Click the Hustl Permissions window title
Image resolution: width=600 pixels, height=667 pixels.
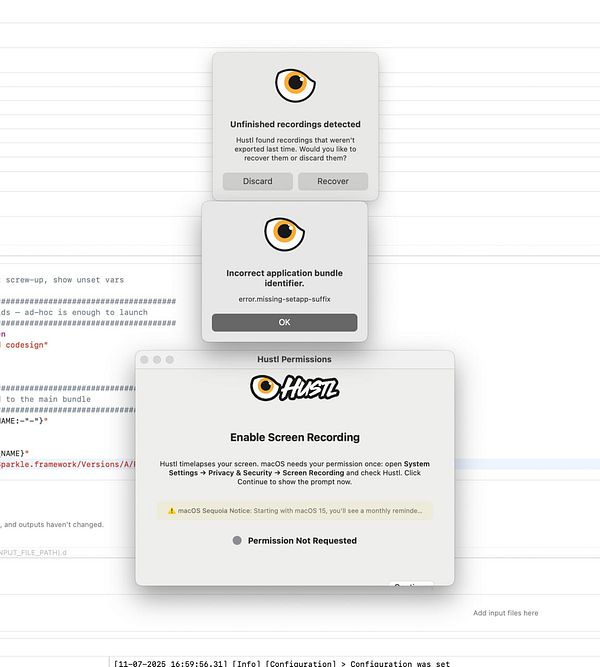point(294,359)
